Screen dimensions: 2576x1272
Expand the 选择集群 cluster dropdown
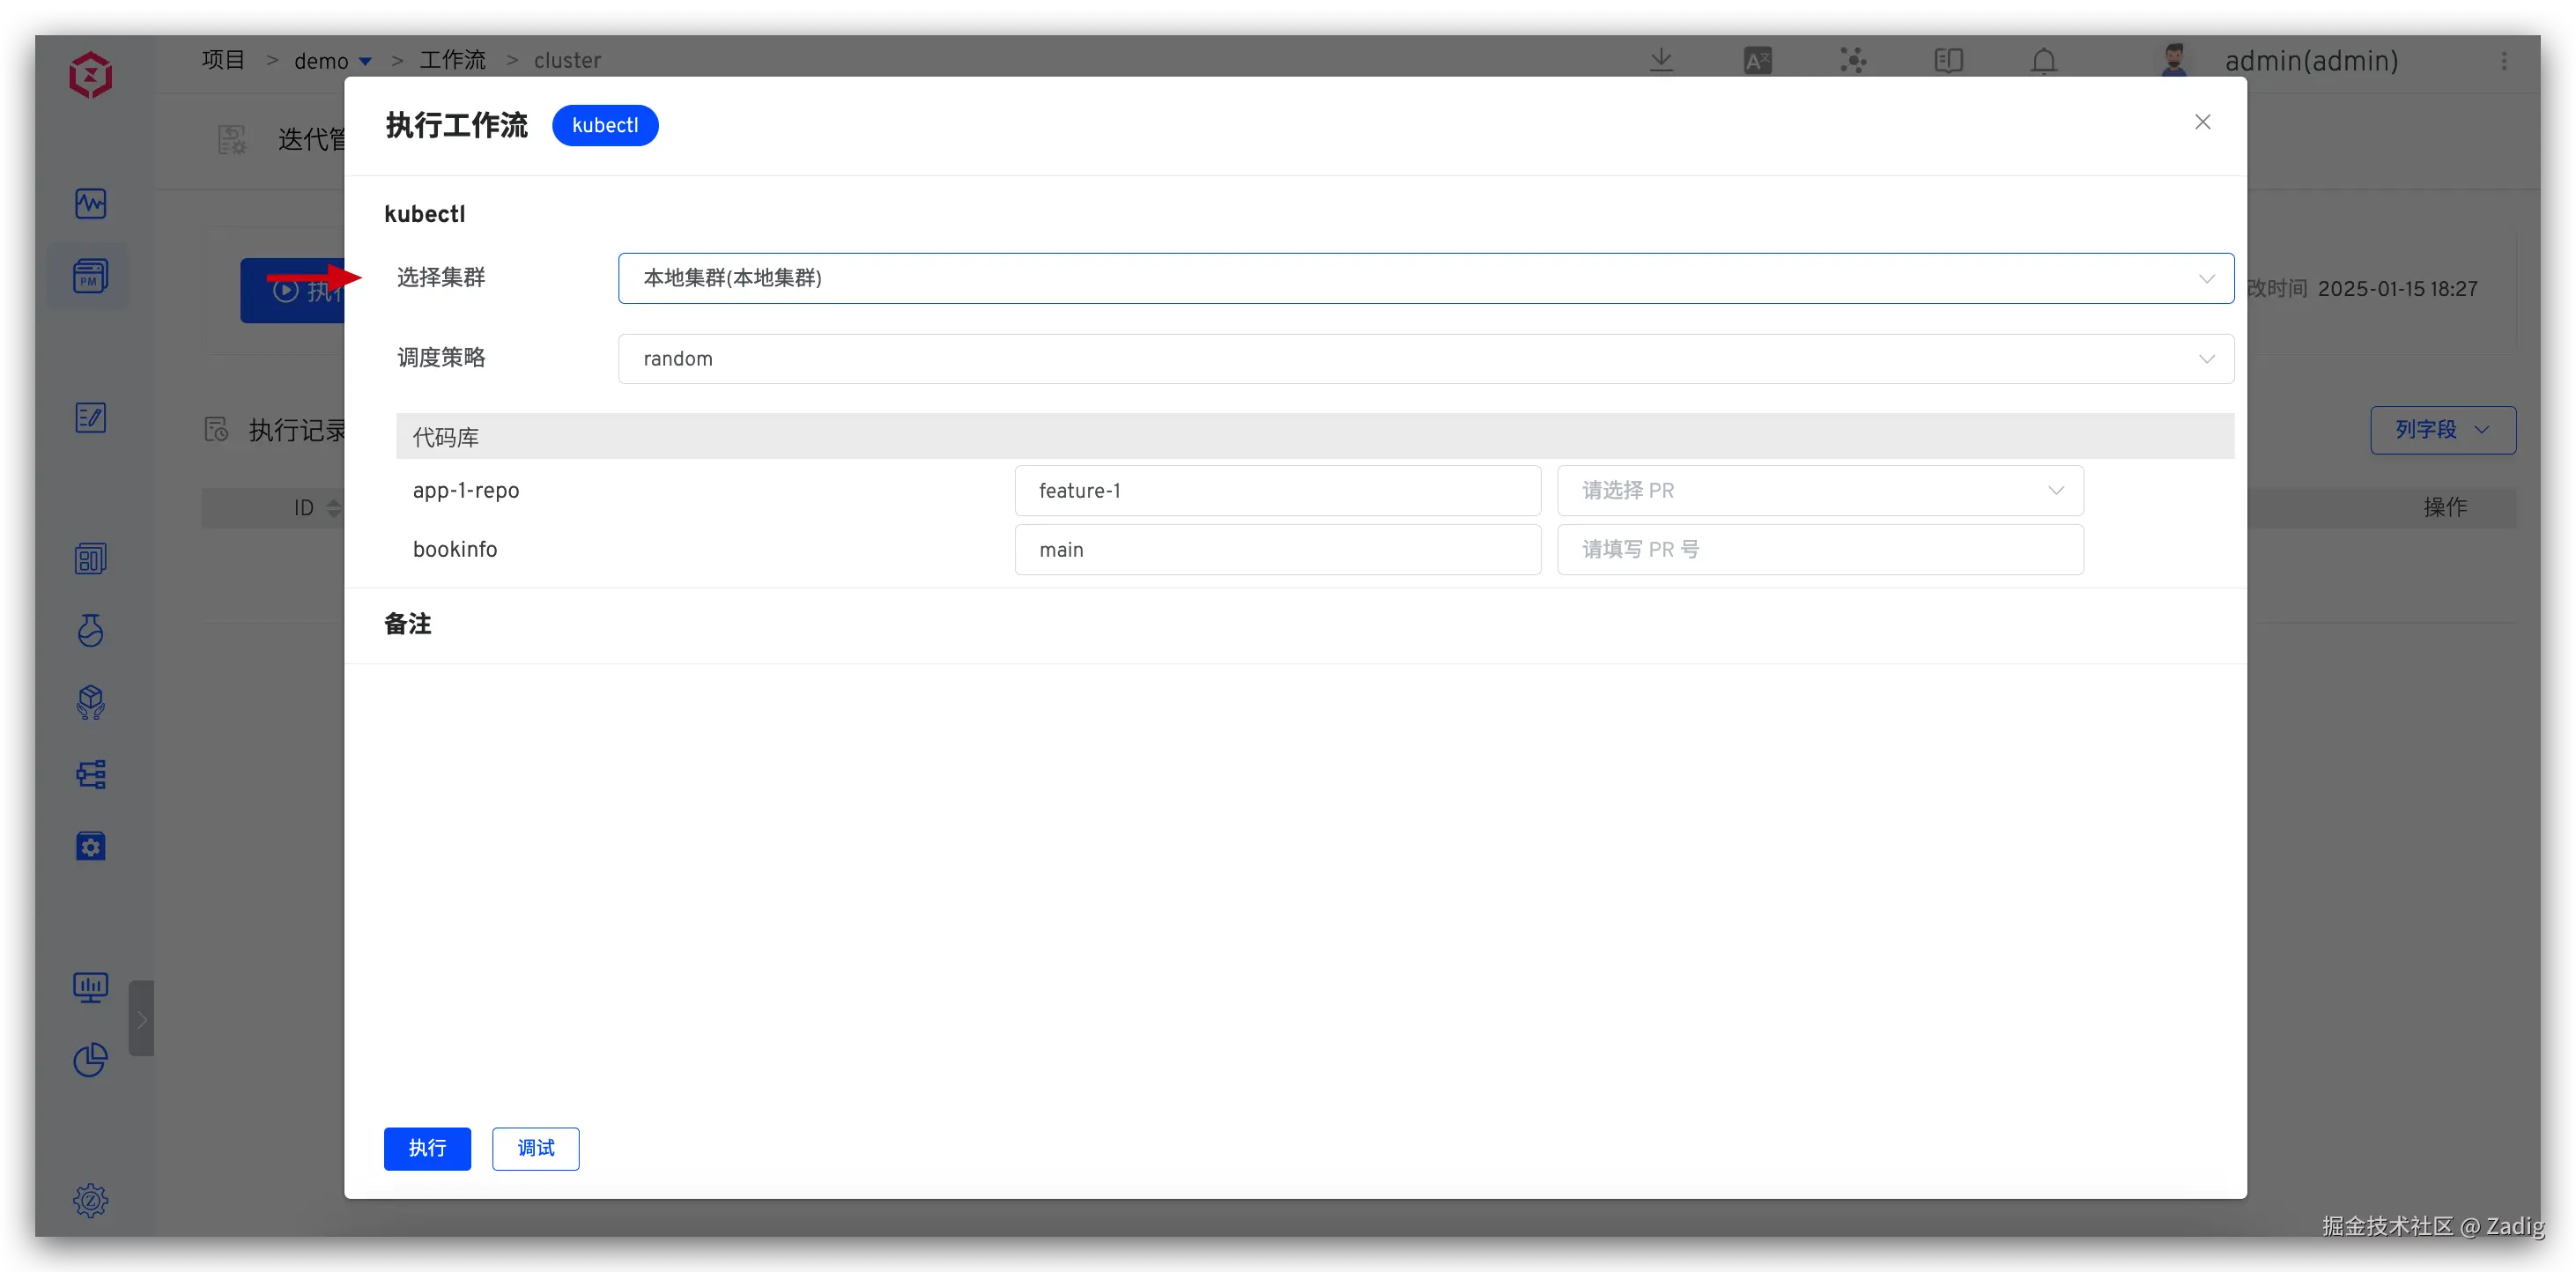(1425, 278)
